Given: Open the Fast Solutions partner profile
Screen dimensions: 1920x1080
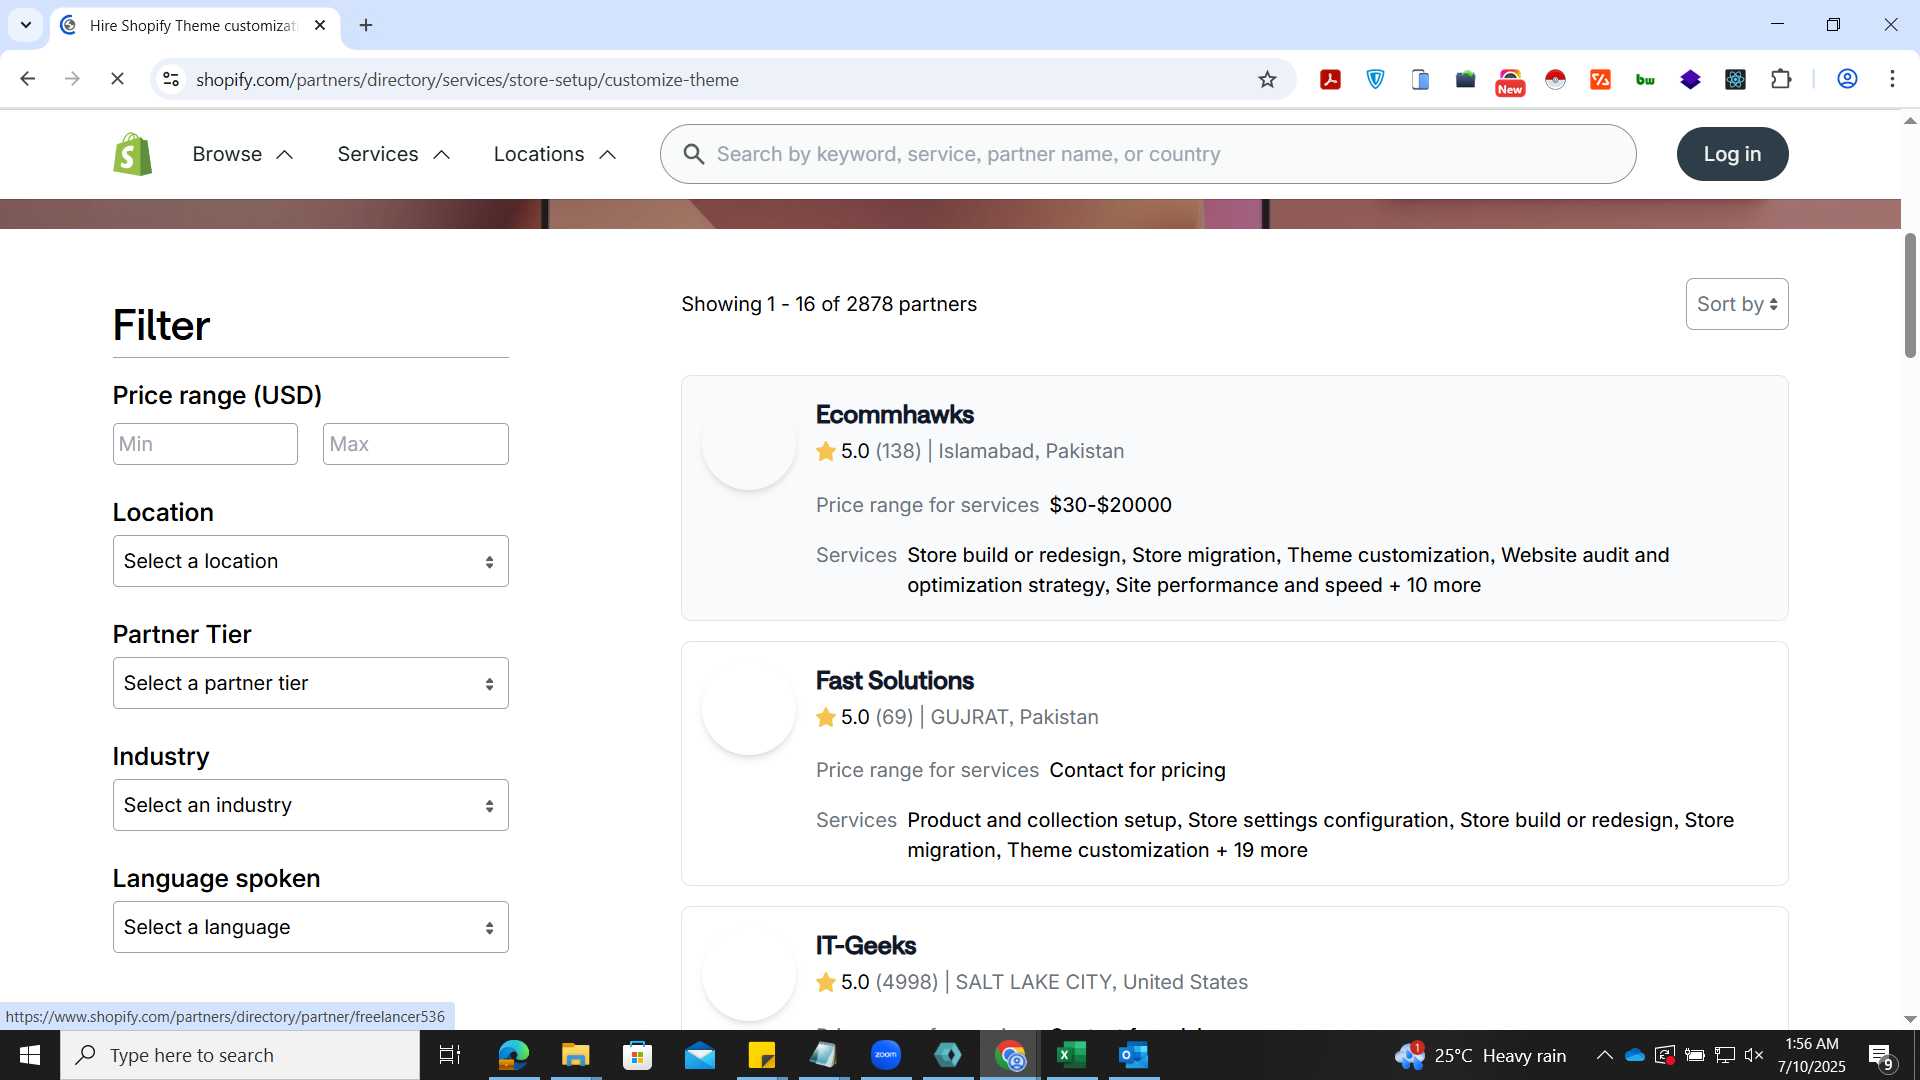Looking at the screenshot, I should point(894,680).
